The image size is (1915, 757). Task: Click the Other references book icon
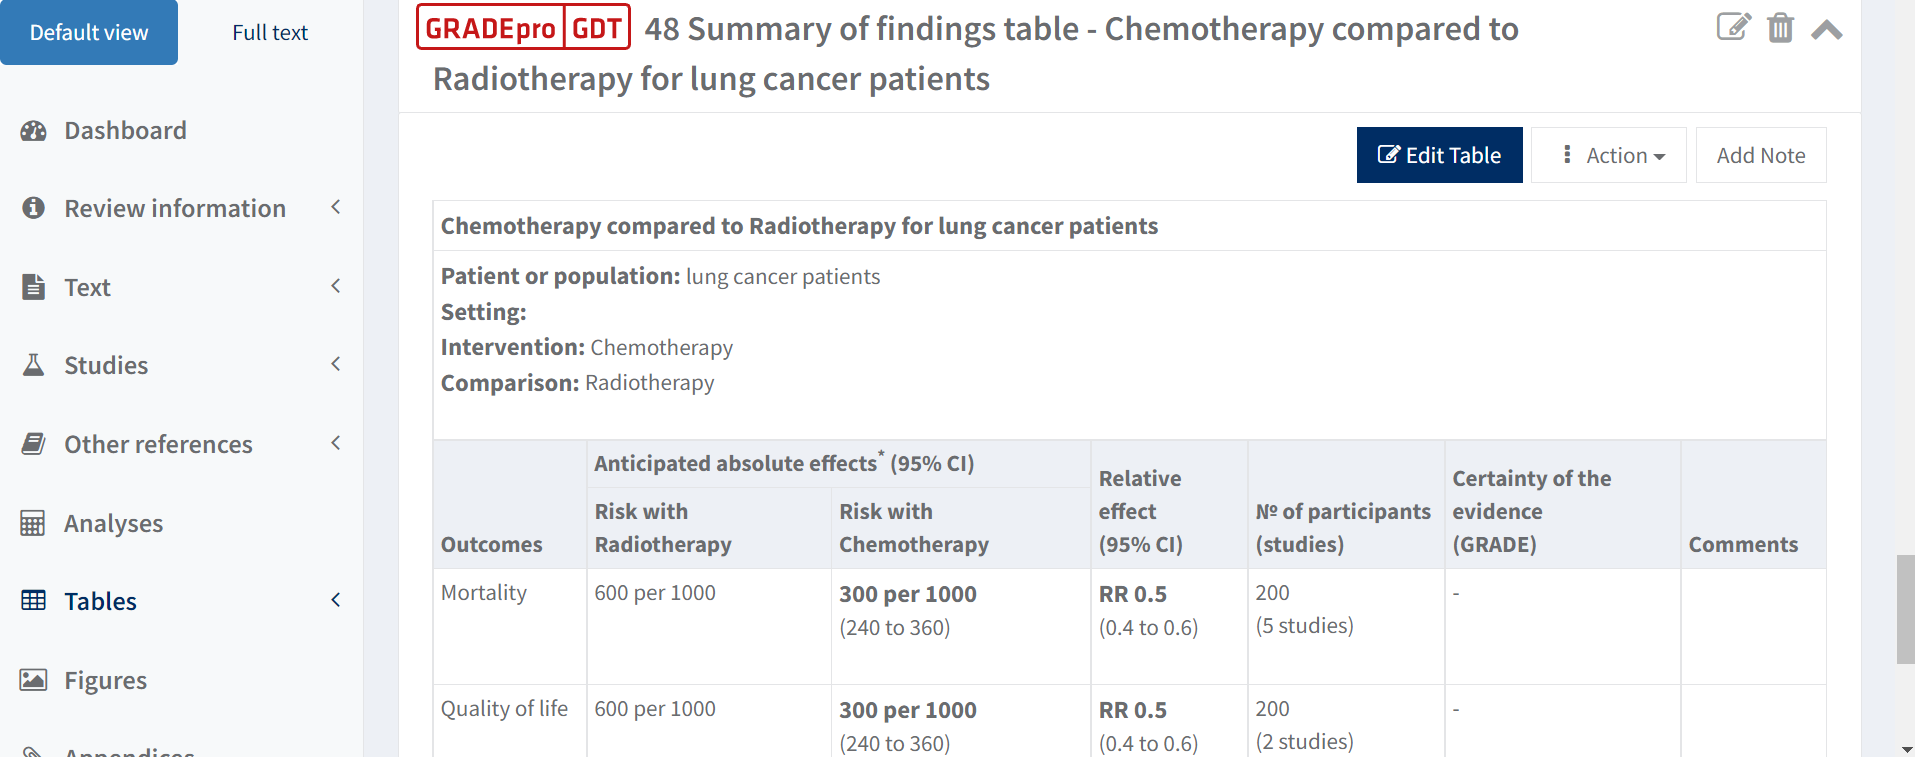click(x=33, y=443)
